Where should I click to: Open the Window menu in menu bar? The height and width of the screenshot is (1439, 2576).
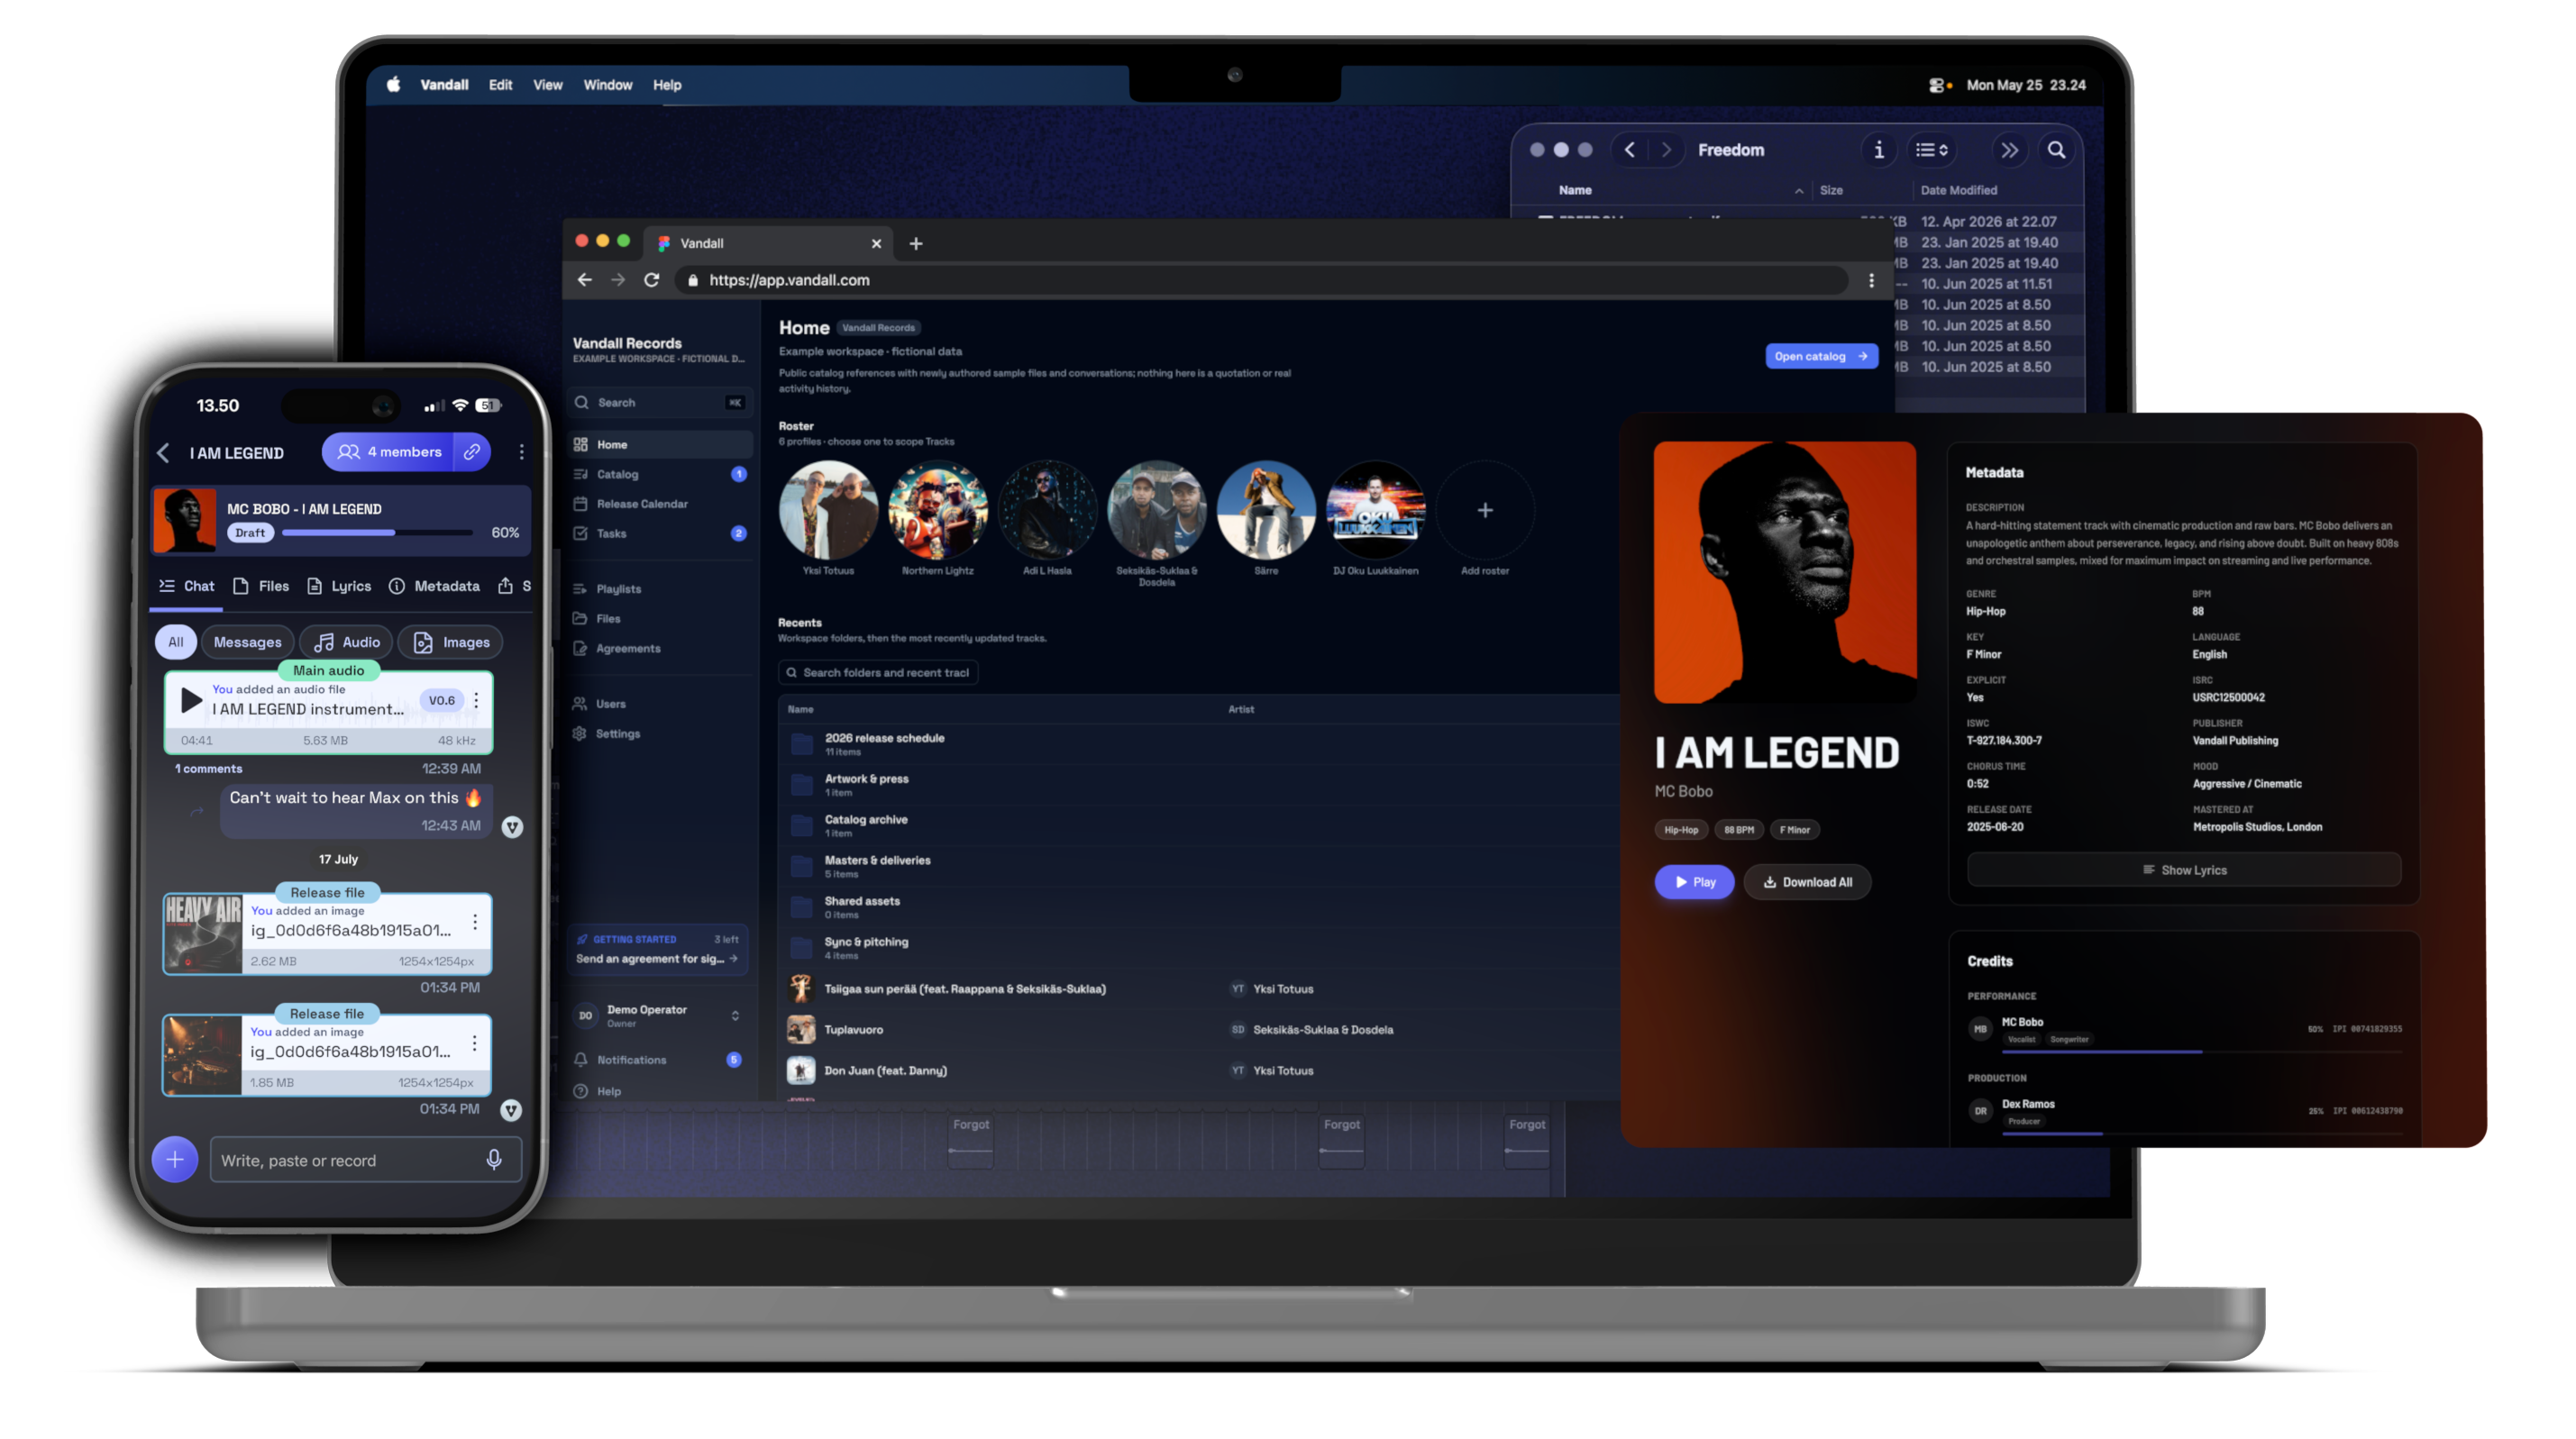[x=607, y=85]
